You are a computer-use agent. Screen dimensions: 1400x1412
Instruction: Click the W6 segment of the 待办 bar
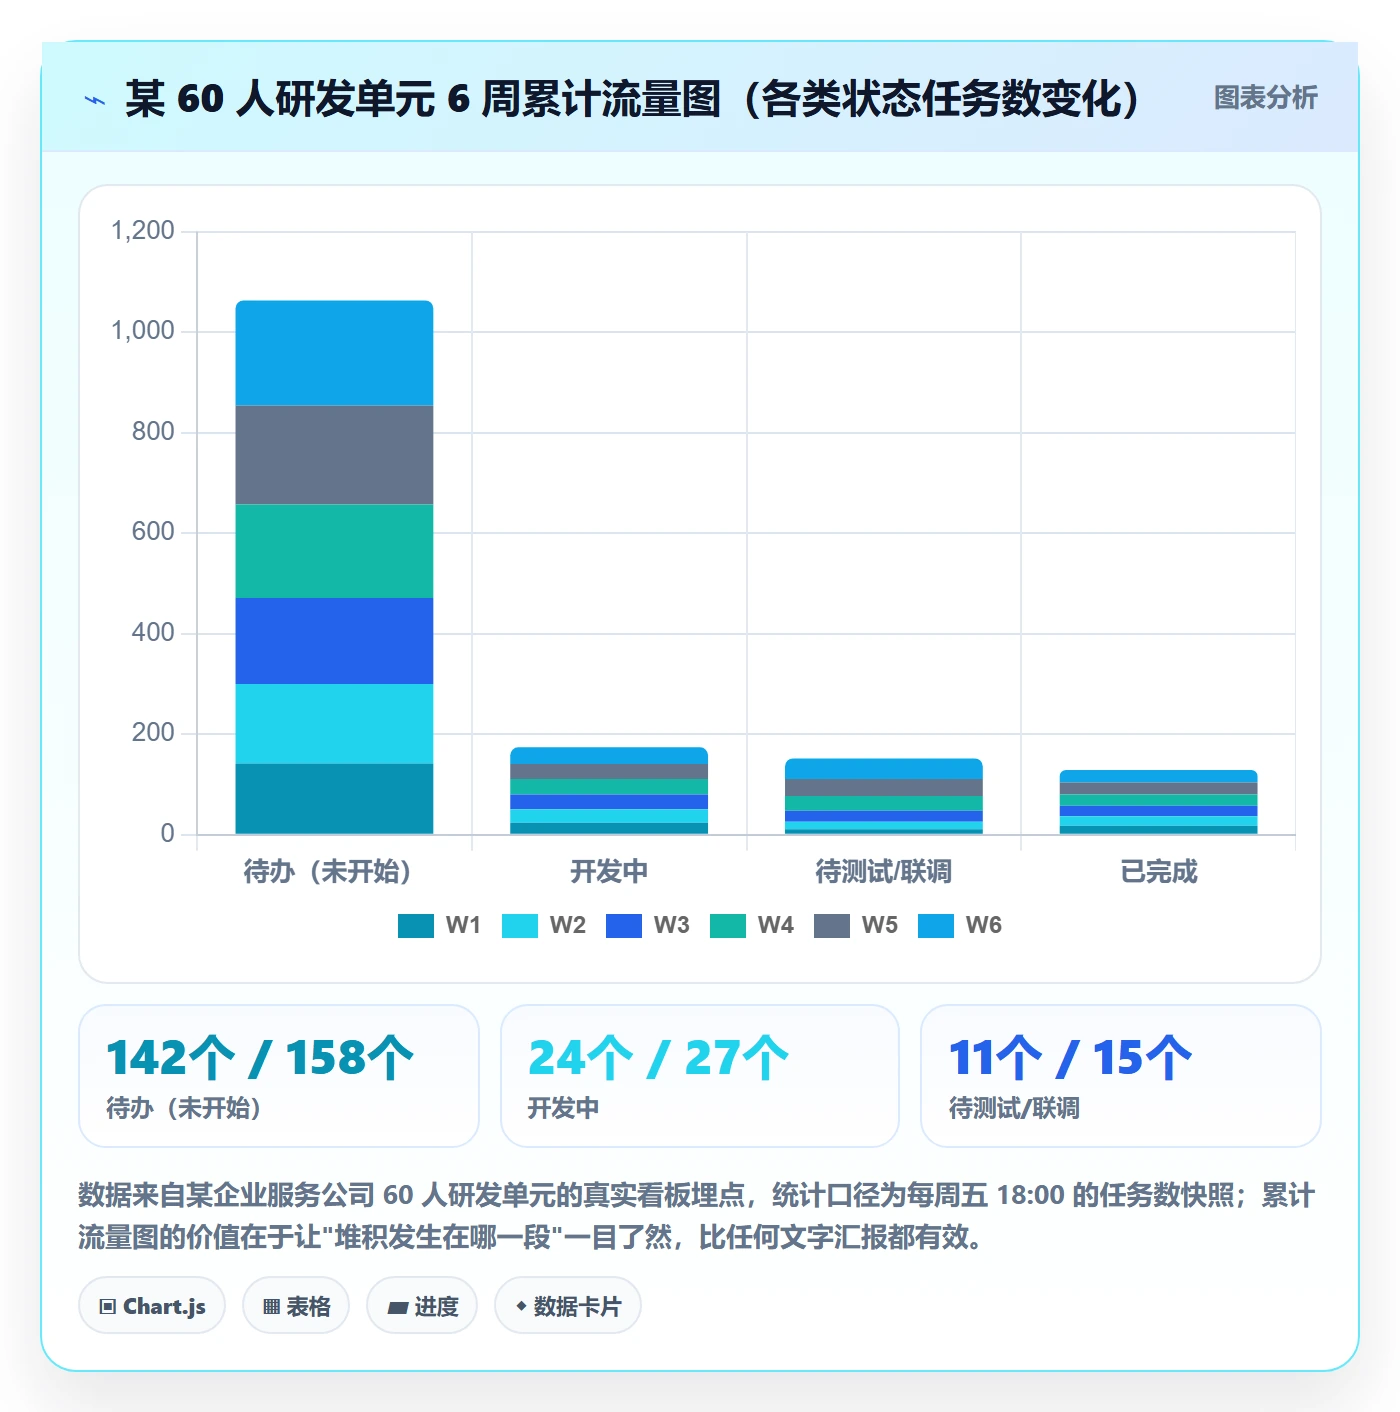(334, 353)
